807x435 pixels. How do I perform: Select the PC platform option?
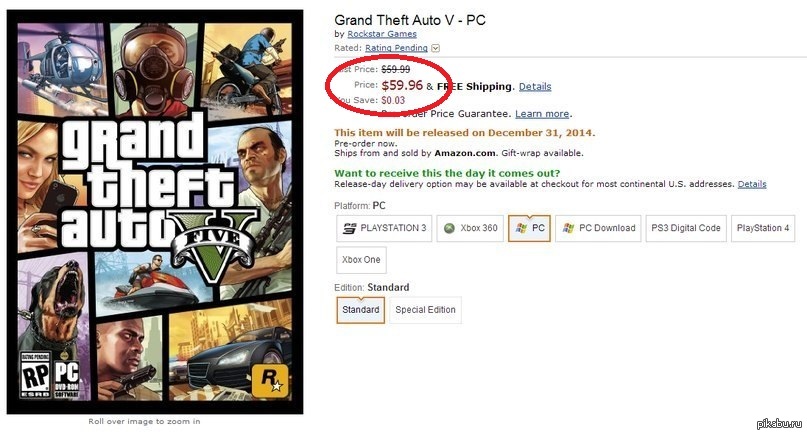coord(529,228)
